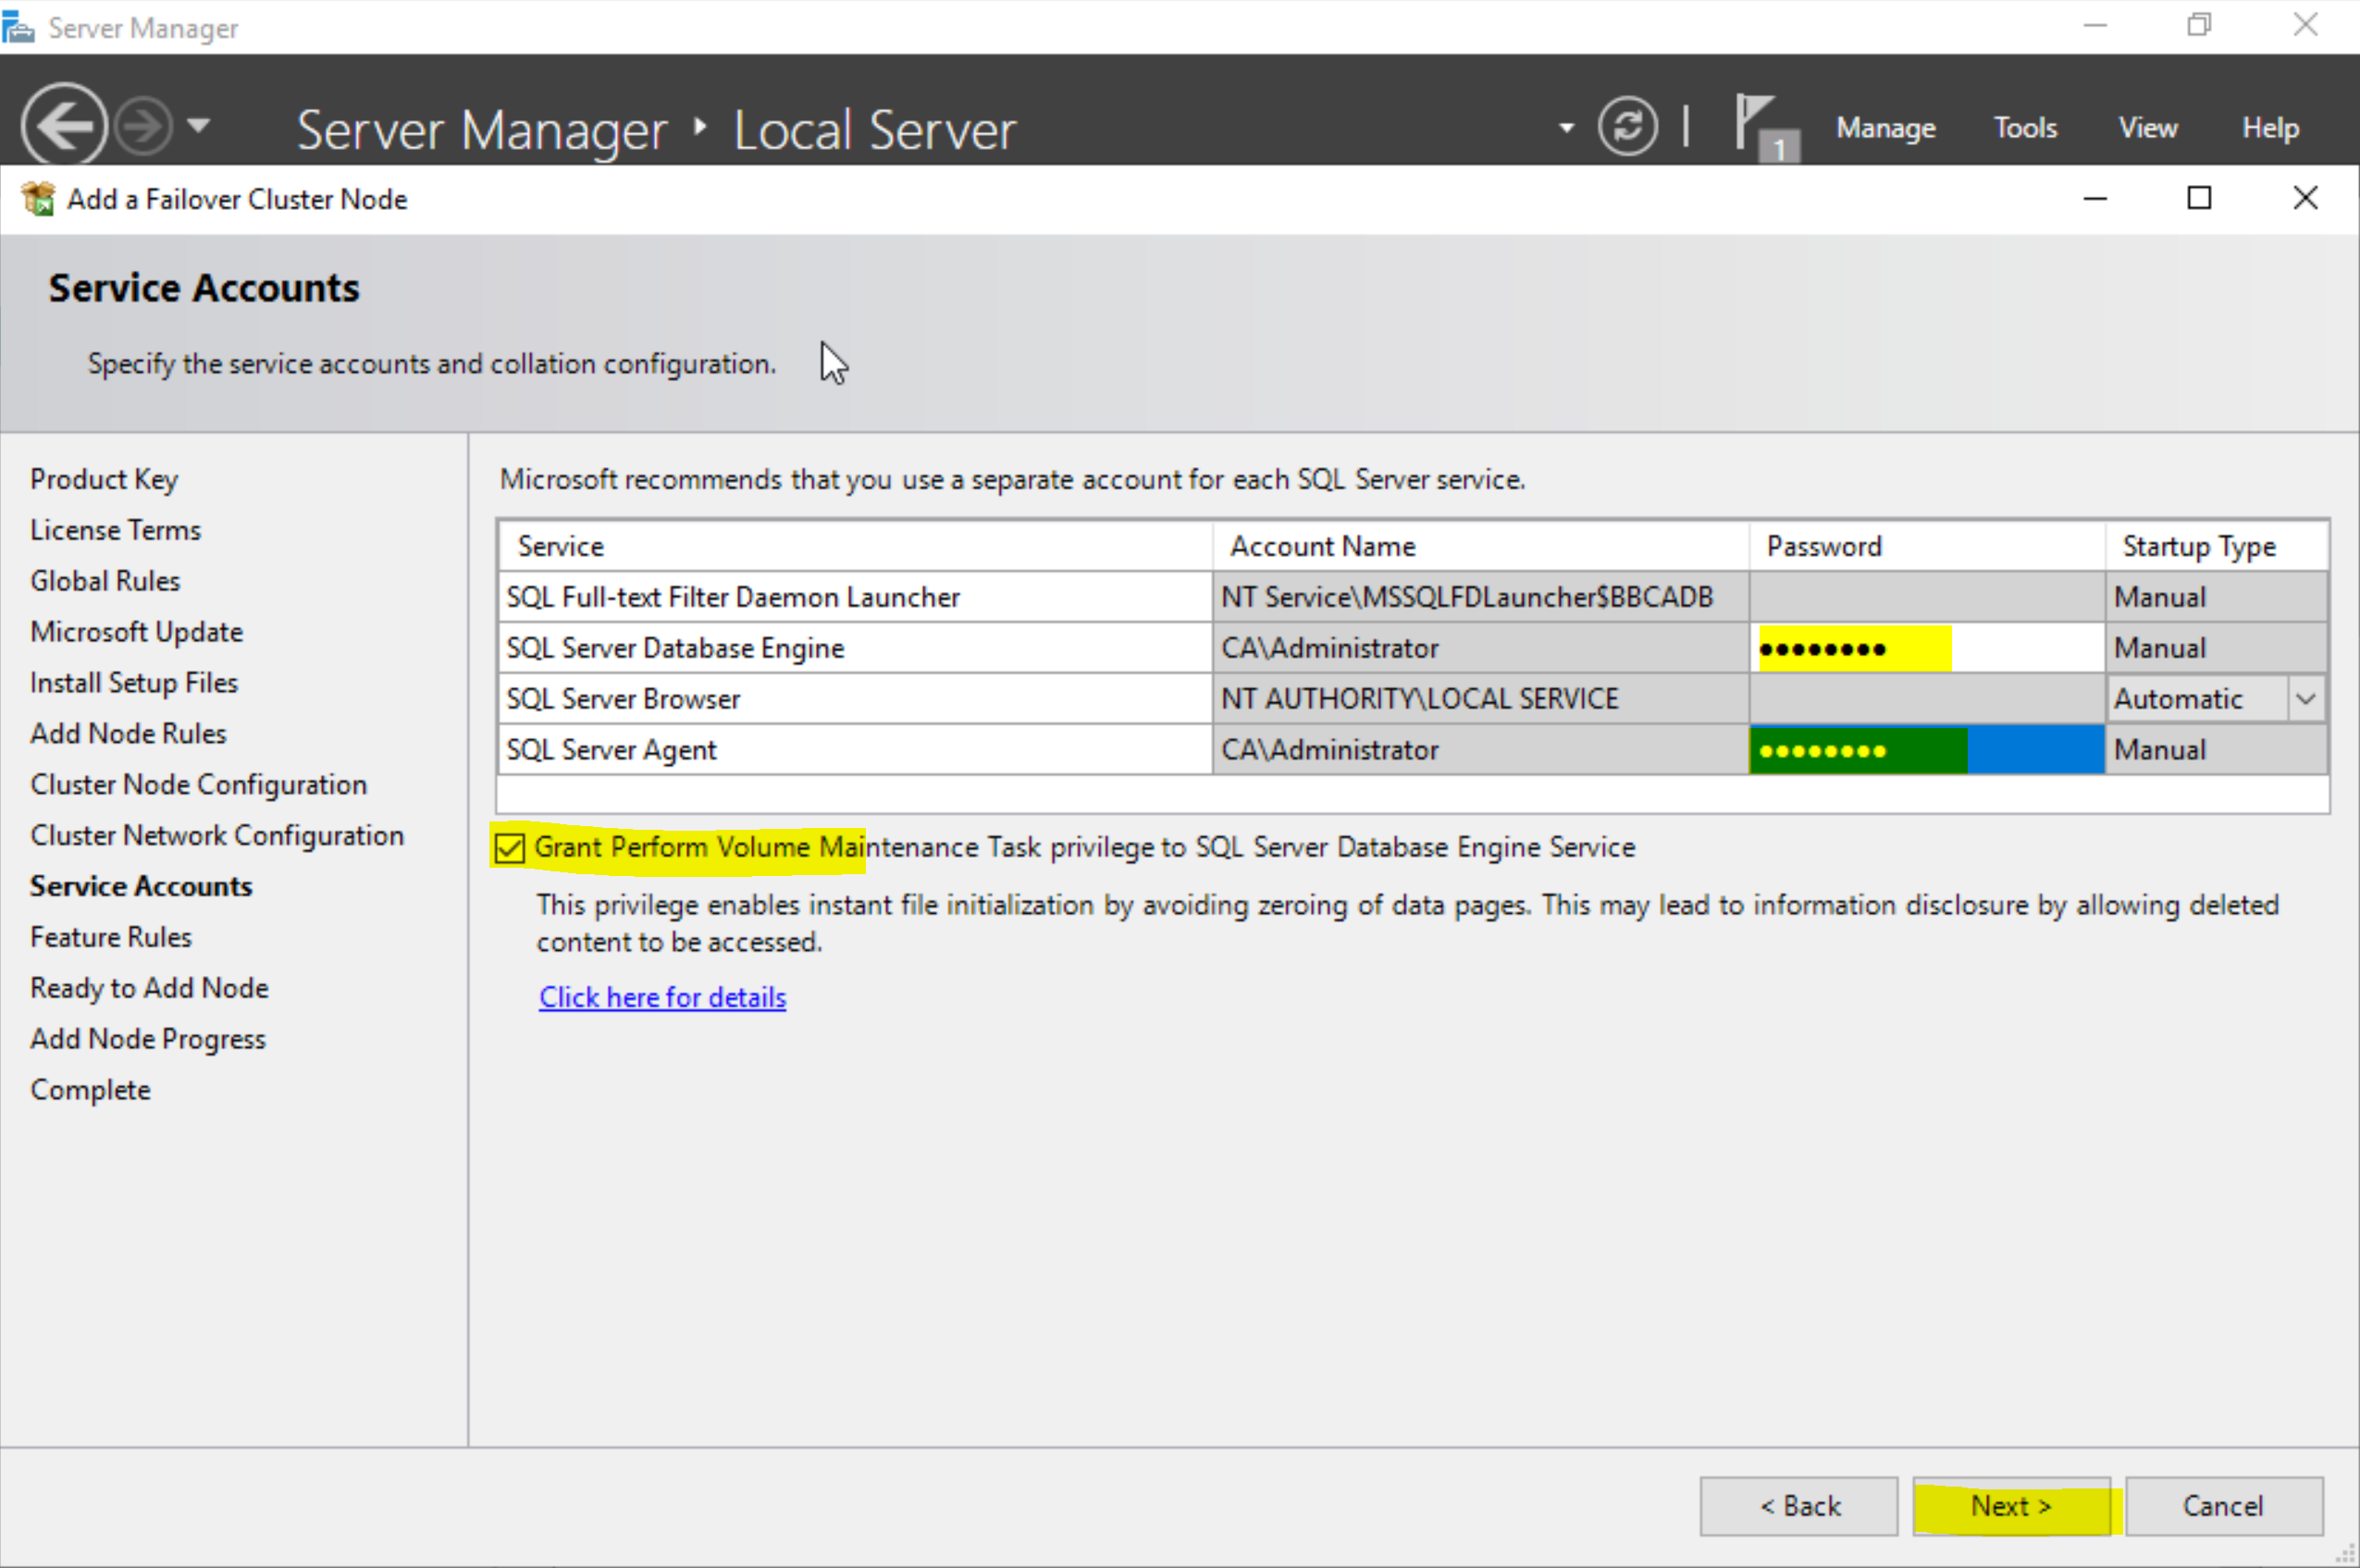Select Add Node Progress step
Image resolution: width=2360 pixels, height=1568 pixels.
(x=148, y=1039)
